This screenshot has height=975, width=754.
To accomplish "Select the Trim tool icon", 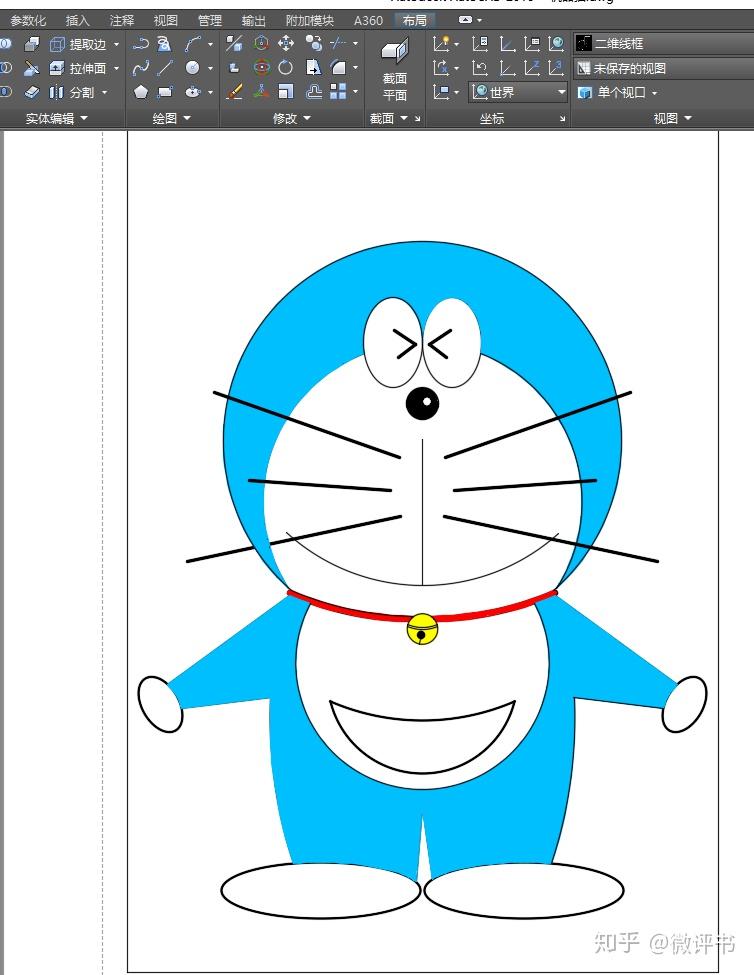I will point(338,44).
